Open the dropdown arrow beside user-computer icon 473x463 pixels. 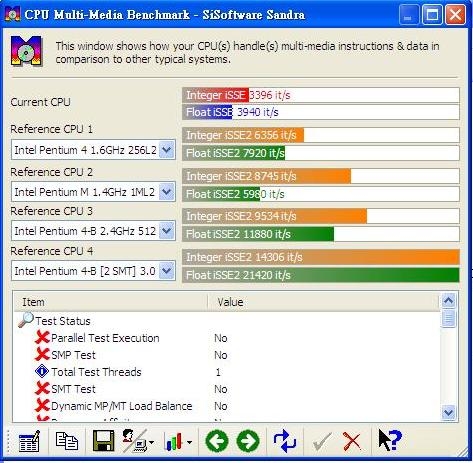pos(151,442)
